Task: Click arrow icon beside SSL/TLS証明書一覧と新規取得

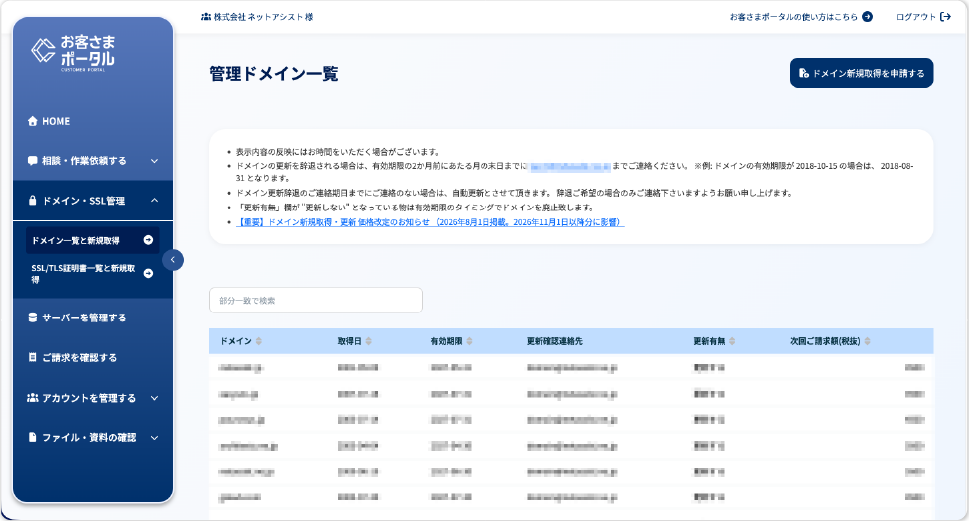Action: pyautogui.click(x=148, y=273)
